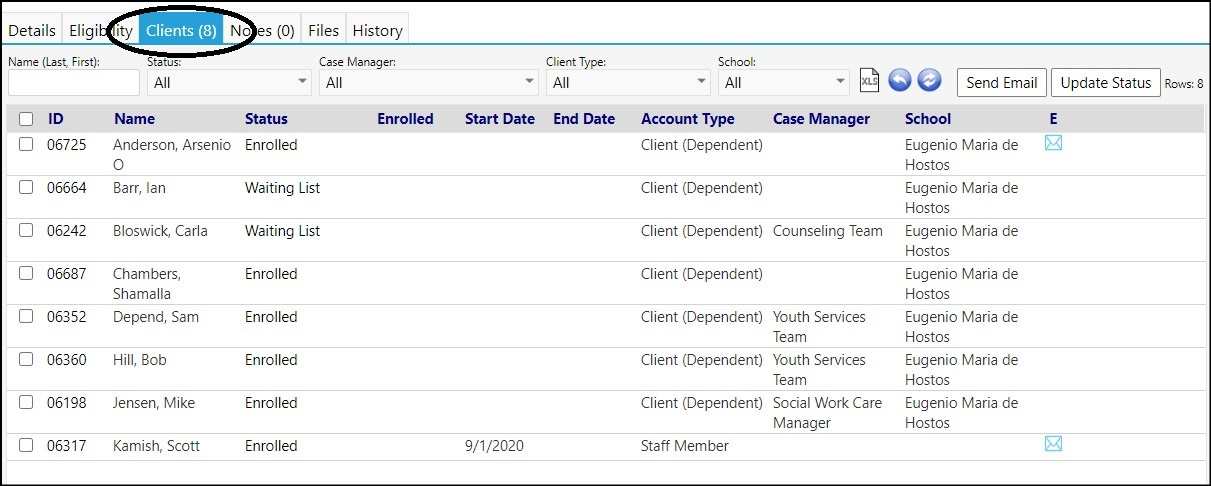Image resolution: width=1211 pixels, height=486 pixels.
Task: Tick the checkbox for Jensen, Mike
Action: click(x=26, y=402)
